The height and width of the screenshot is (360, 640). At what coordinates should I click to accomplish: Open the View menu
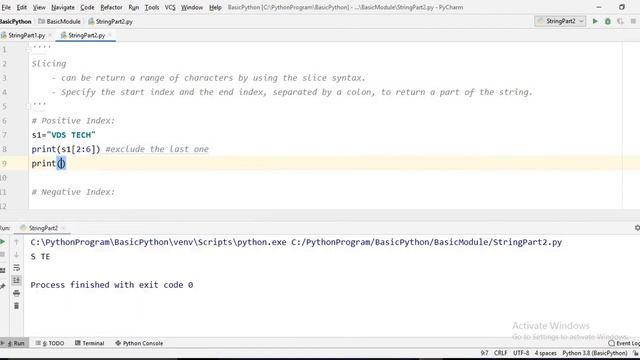(39, 7)
